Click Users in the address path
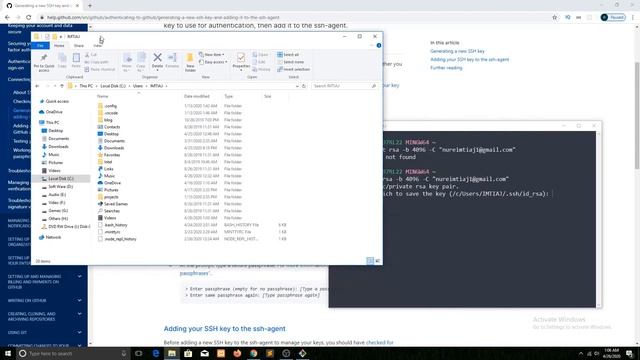This screenshot has height=360, width=640. pos(138,86)
